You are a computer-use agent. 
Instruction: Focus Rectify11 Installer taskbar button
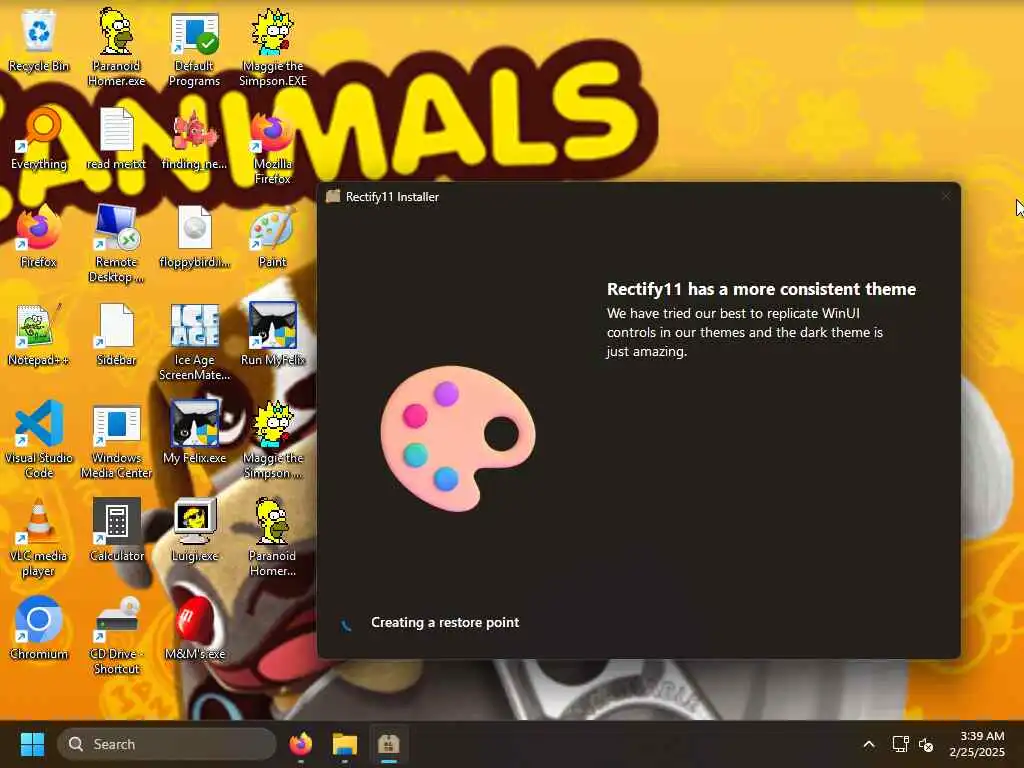pyautogui.click(x=389, y=744)
